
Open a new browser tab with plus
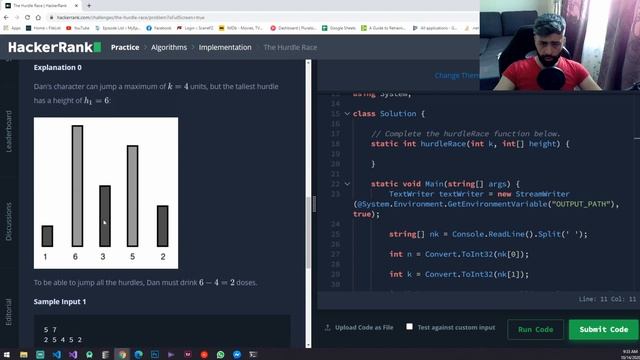coord(89,6)
